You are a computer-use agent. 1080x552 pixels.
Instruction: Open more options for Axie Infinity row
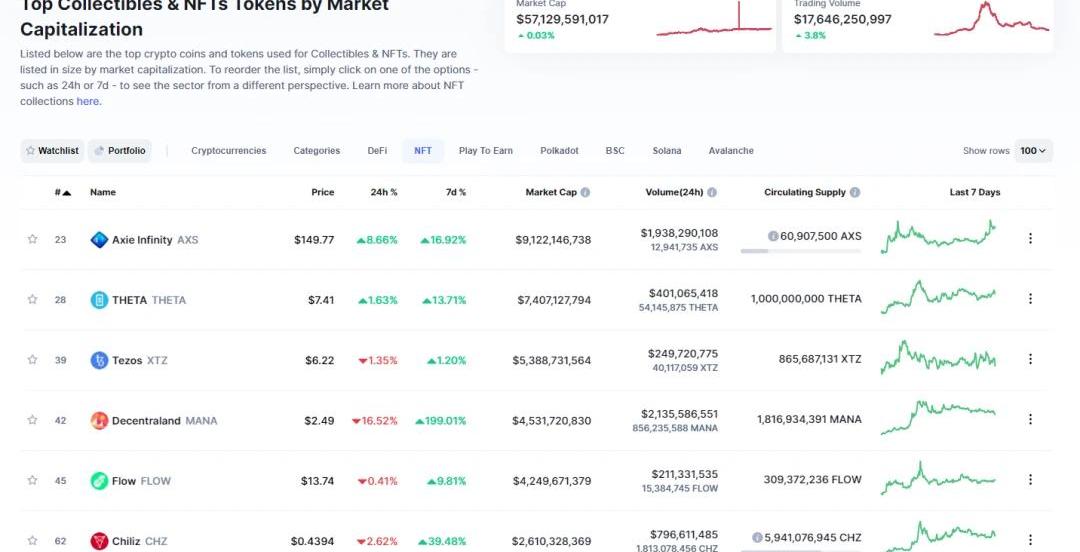(1030, 238)
